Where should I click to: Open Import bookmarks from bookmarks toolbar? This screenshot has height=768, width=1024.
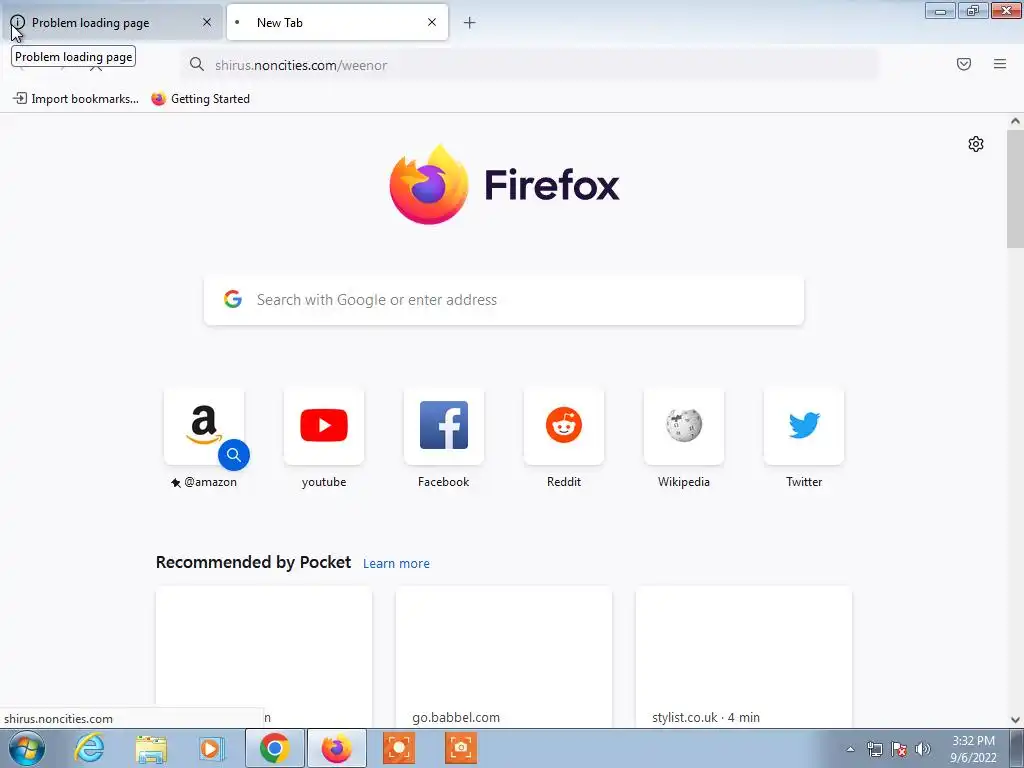click(x=76, y=99)
